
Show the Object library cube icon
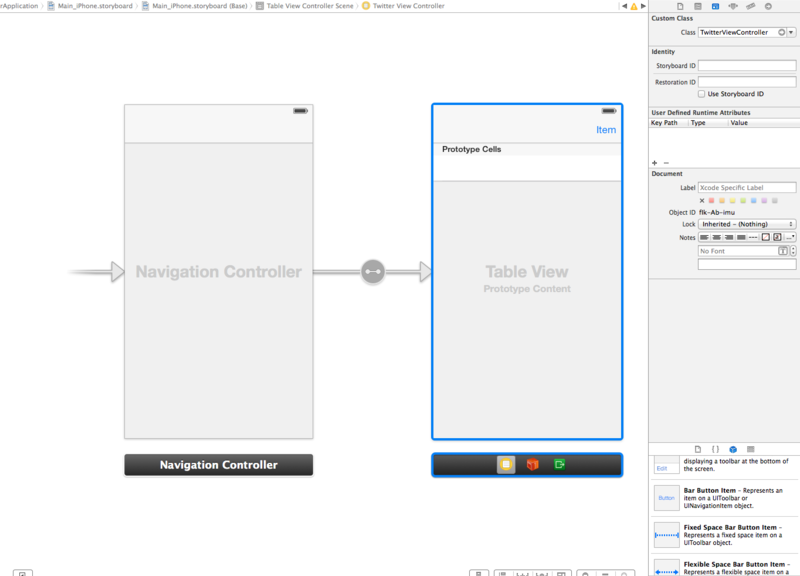point(733,449)
